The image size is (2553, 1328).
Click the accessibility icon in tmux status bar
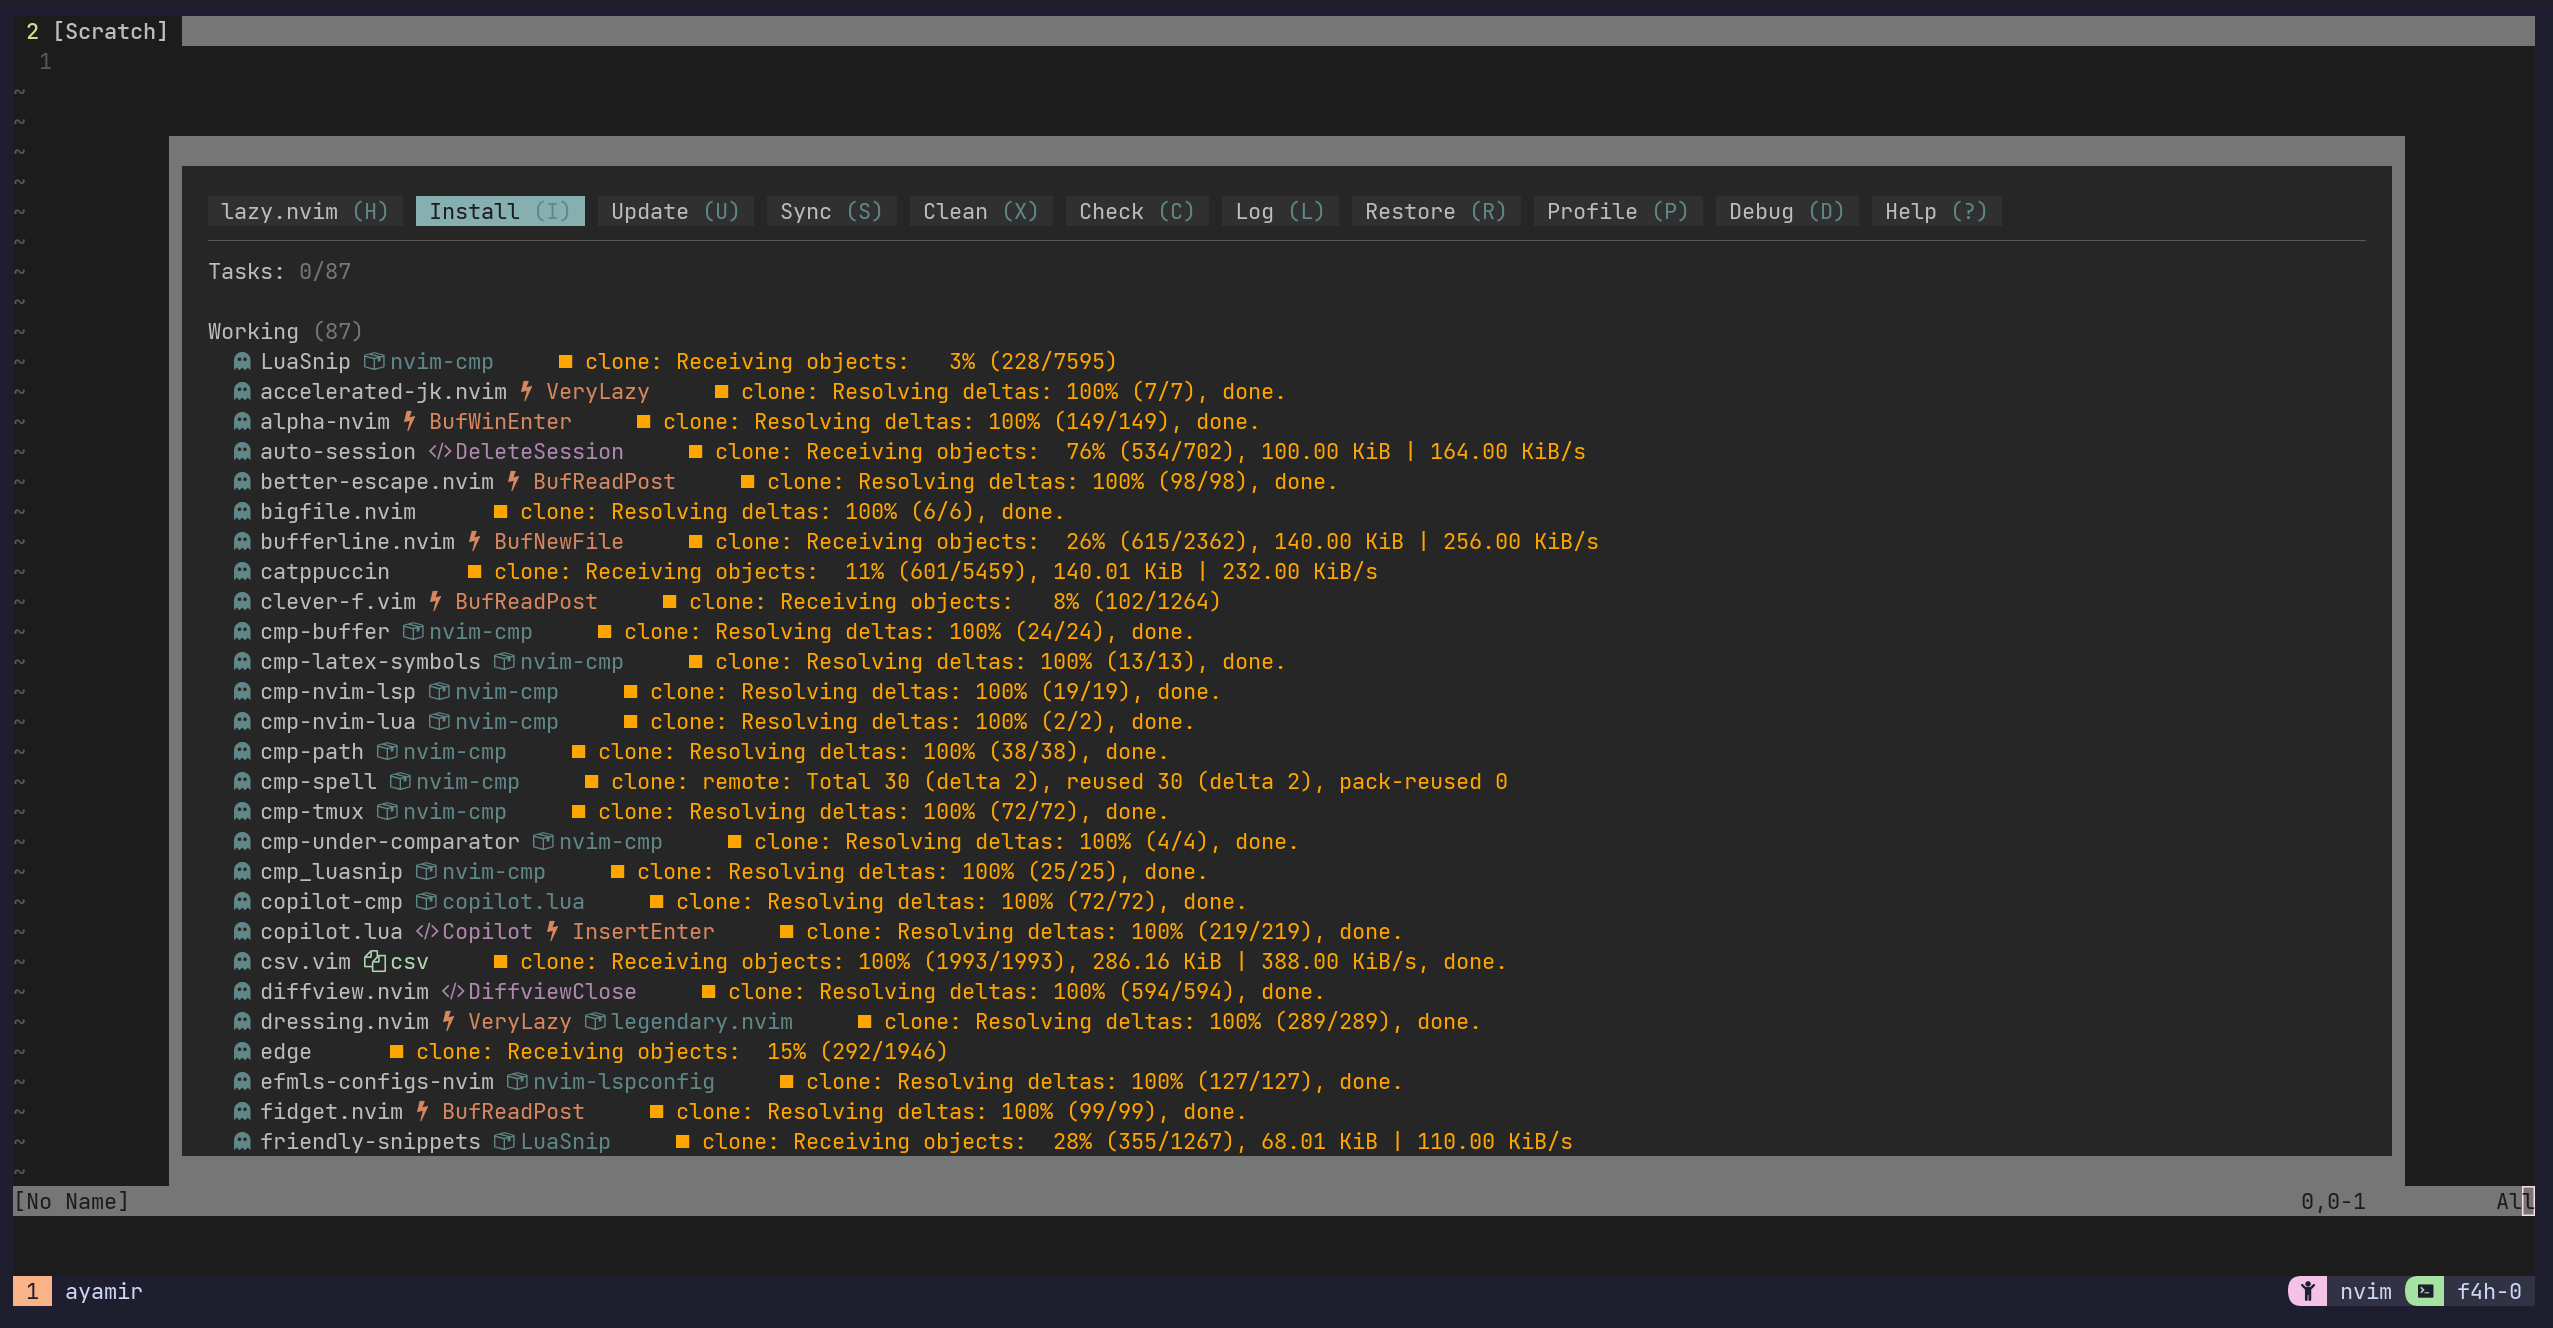2307,1291
